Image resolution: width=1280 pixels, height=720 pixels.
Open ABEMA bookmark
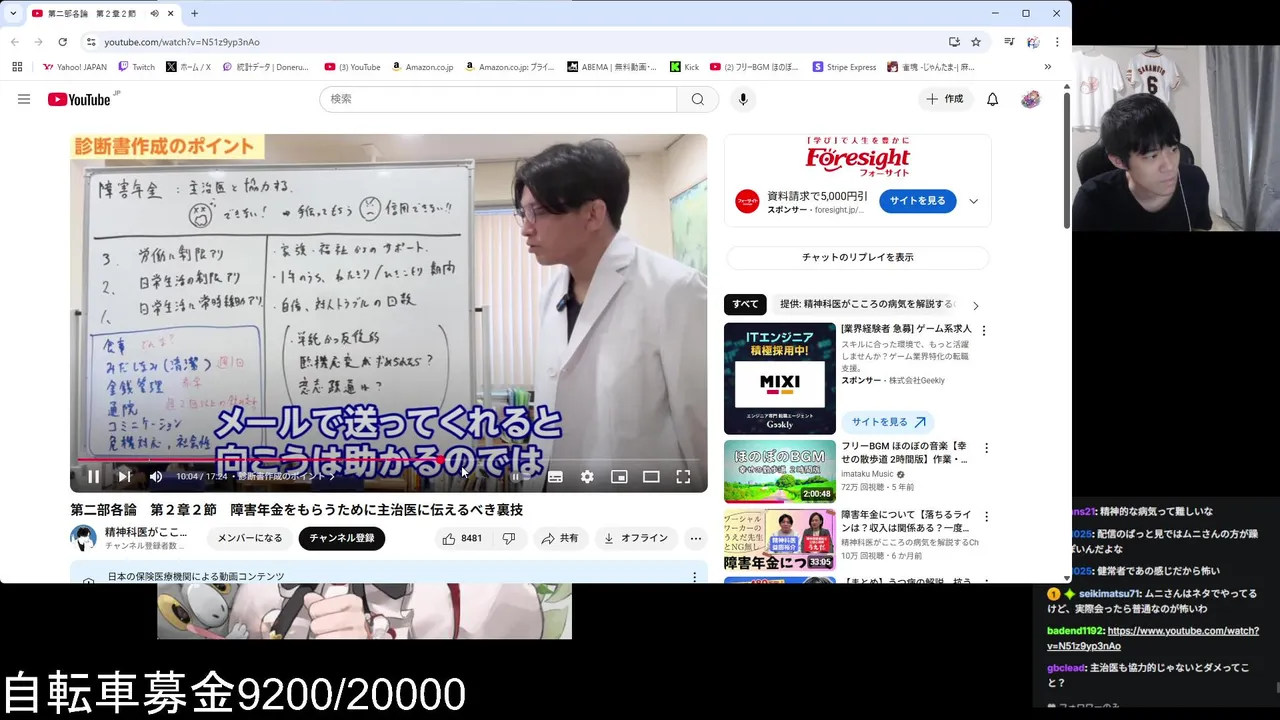pyautogui.click(x=612, y=67)
